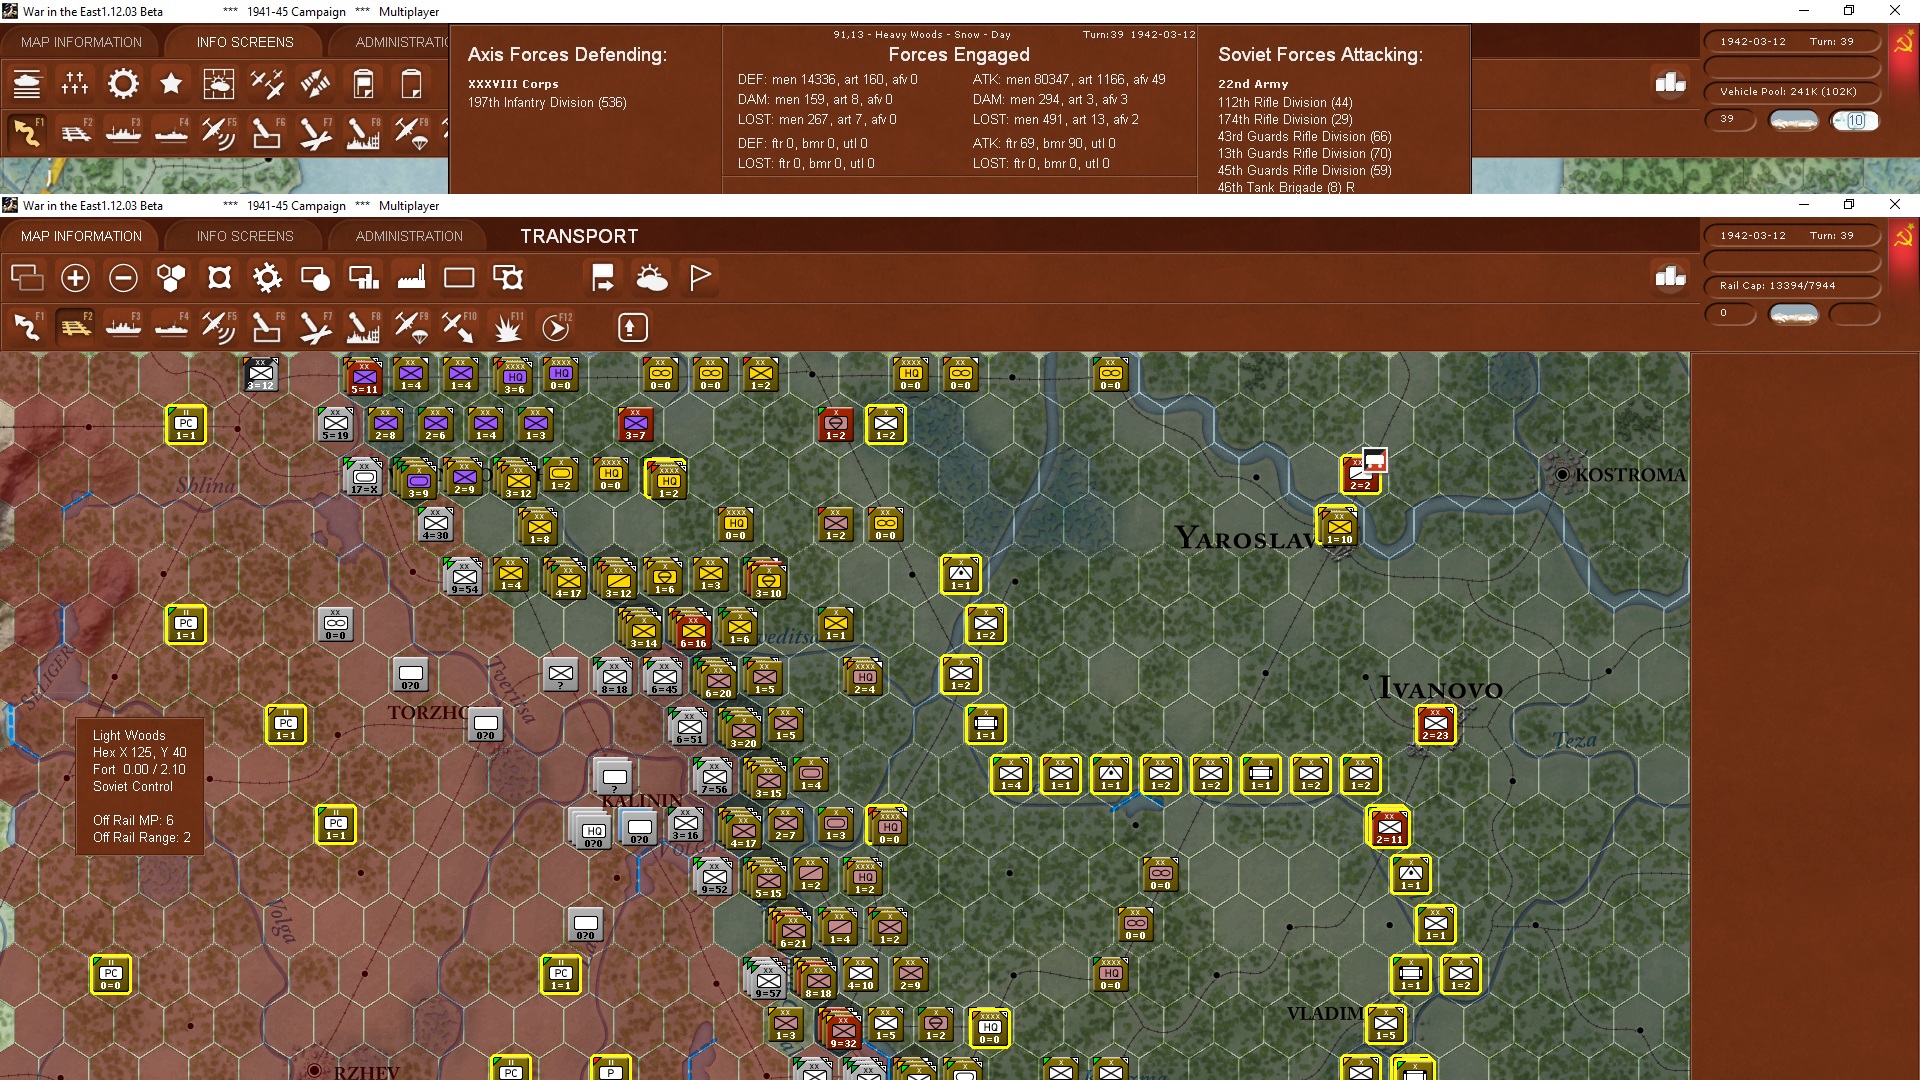Select the red 2=23 unit counter at Ivanovo

tap(1435, 725)
